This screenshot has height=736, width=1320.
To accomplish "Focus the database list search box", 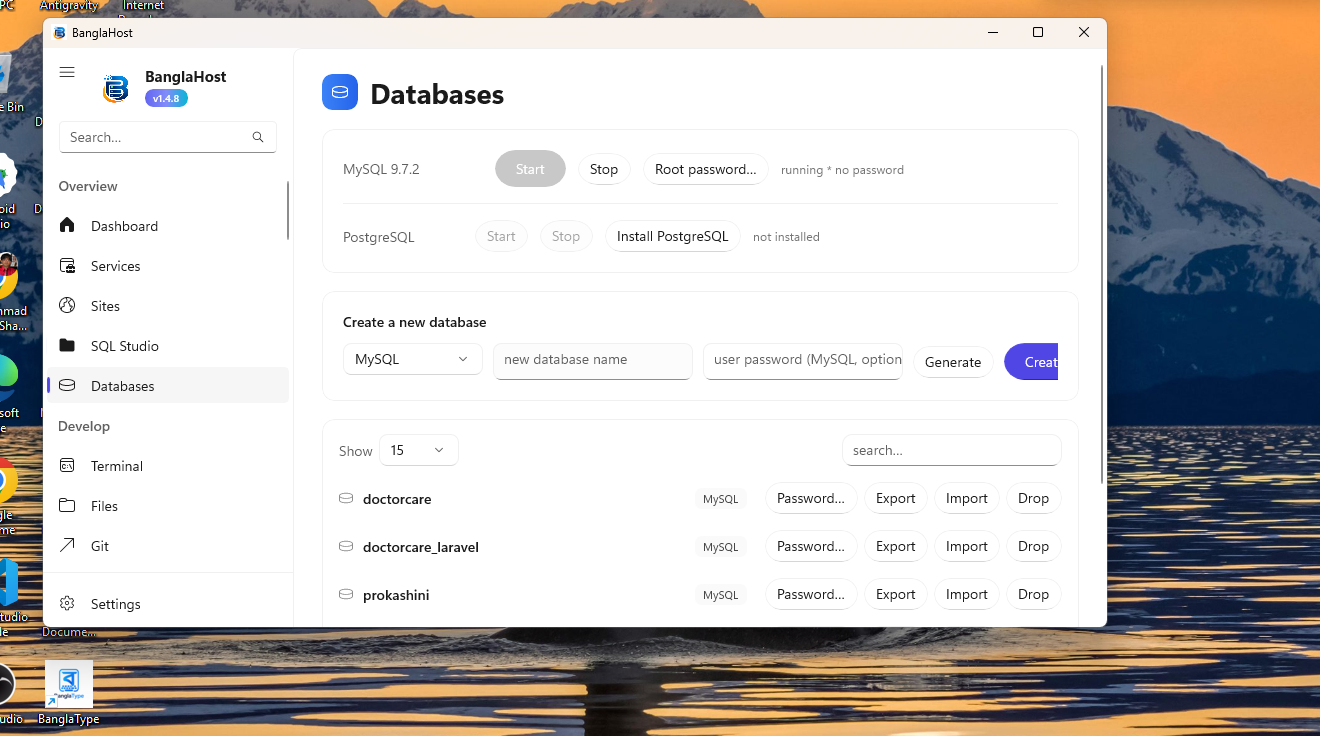I will tap(952, 450).
